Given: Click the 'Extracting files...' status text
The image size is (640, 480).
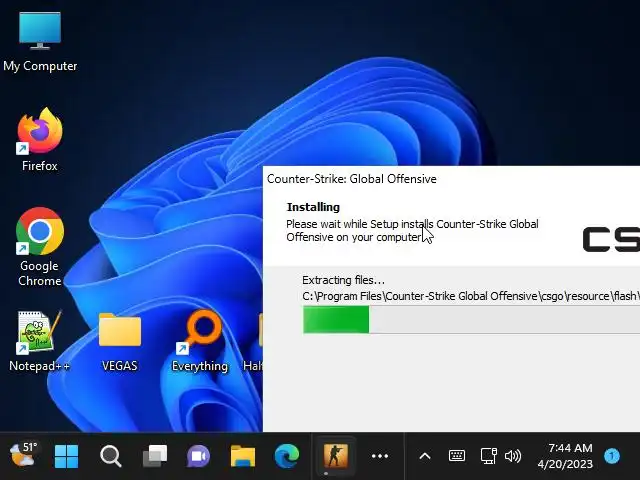Looking at the screenshot, I should (343, 280).
